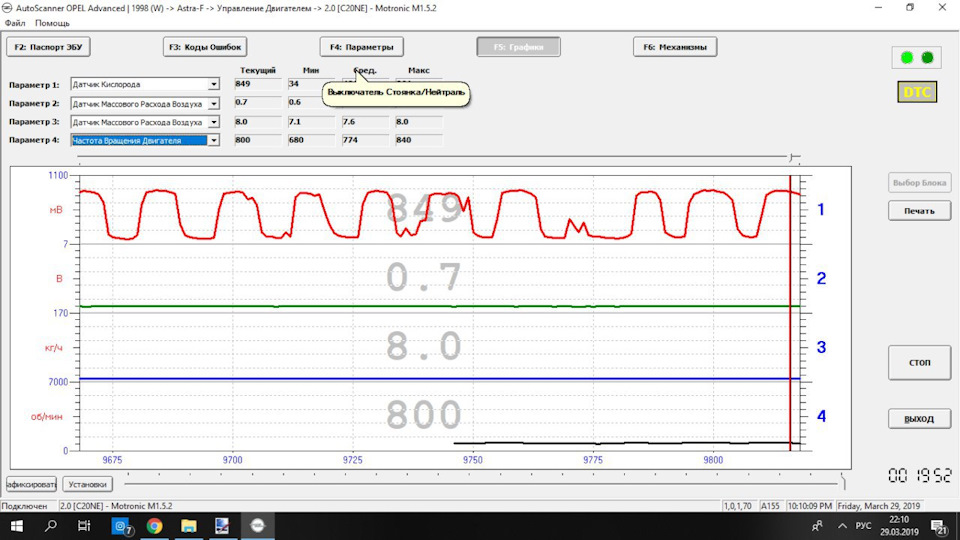This screenshot has height=540, width=960.
Task: Select the F5 Графики tab
Action: pyautogui.click(x=519, y=47)
